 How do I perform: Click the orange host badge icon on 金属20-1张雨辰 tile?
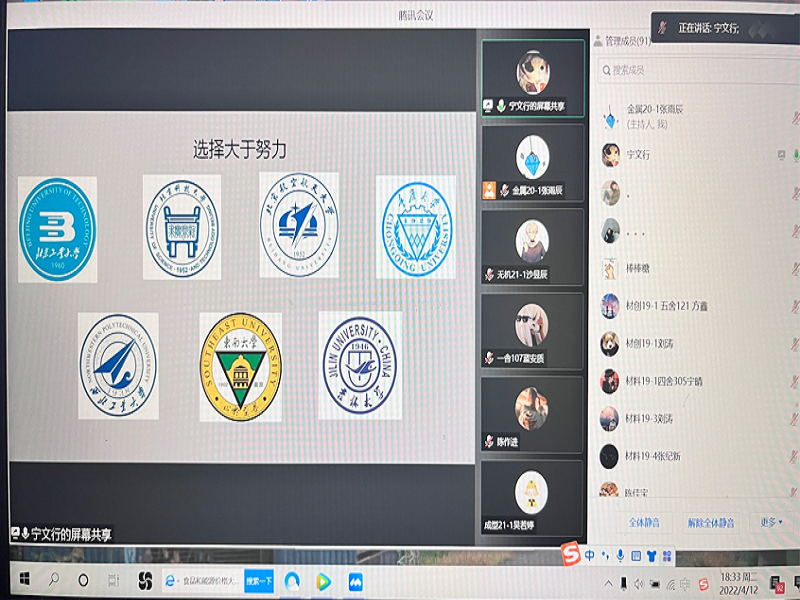tap(489, 190)
